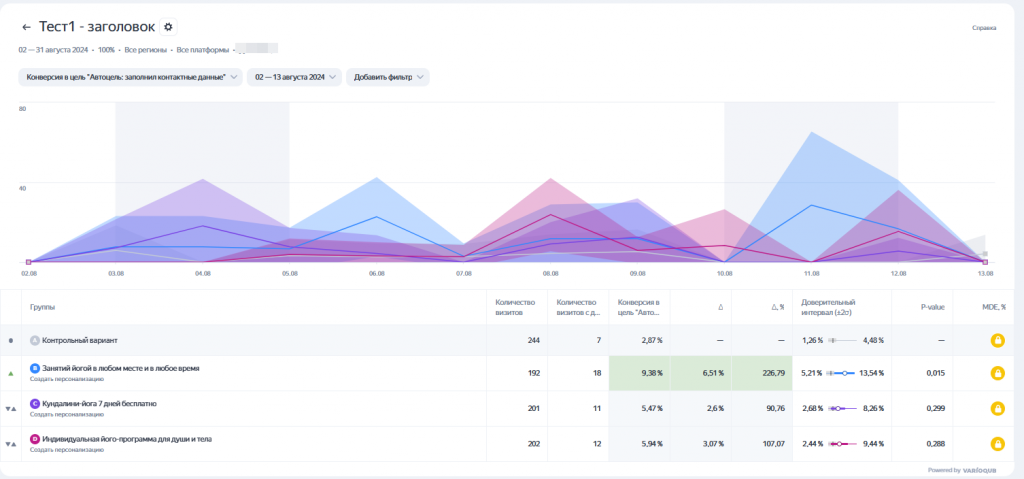Screen dimensions: 1024x479
Task: Click lock icon in Занятий йогой row
Action: pos(997,373)
